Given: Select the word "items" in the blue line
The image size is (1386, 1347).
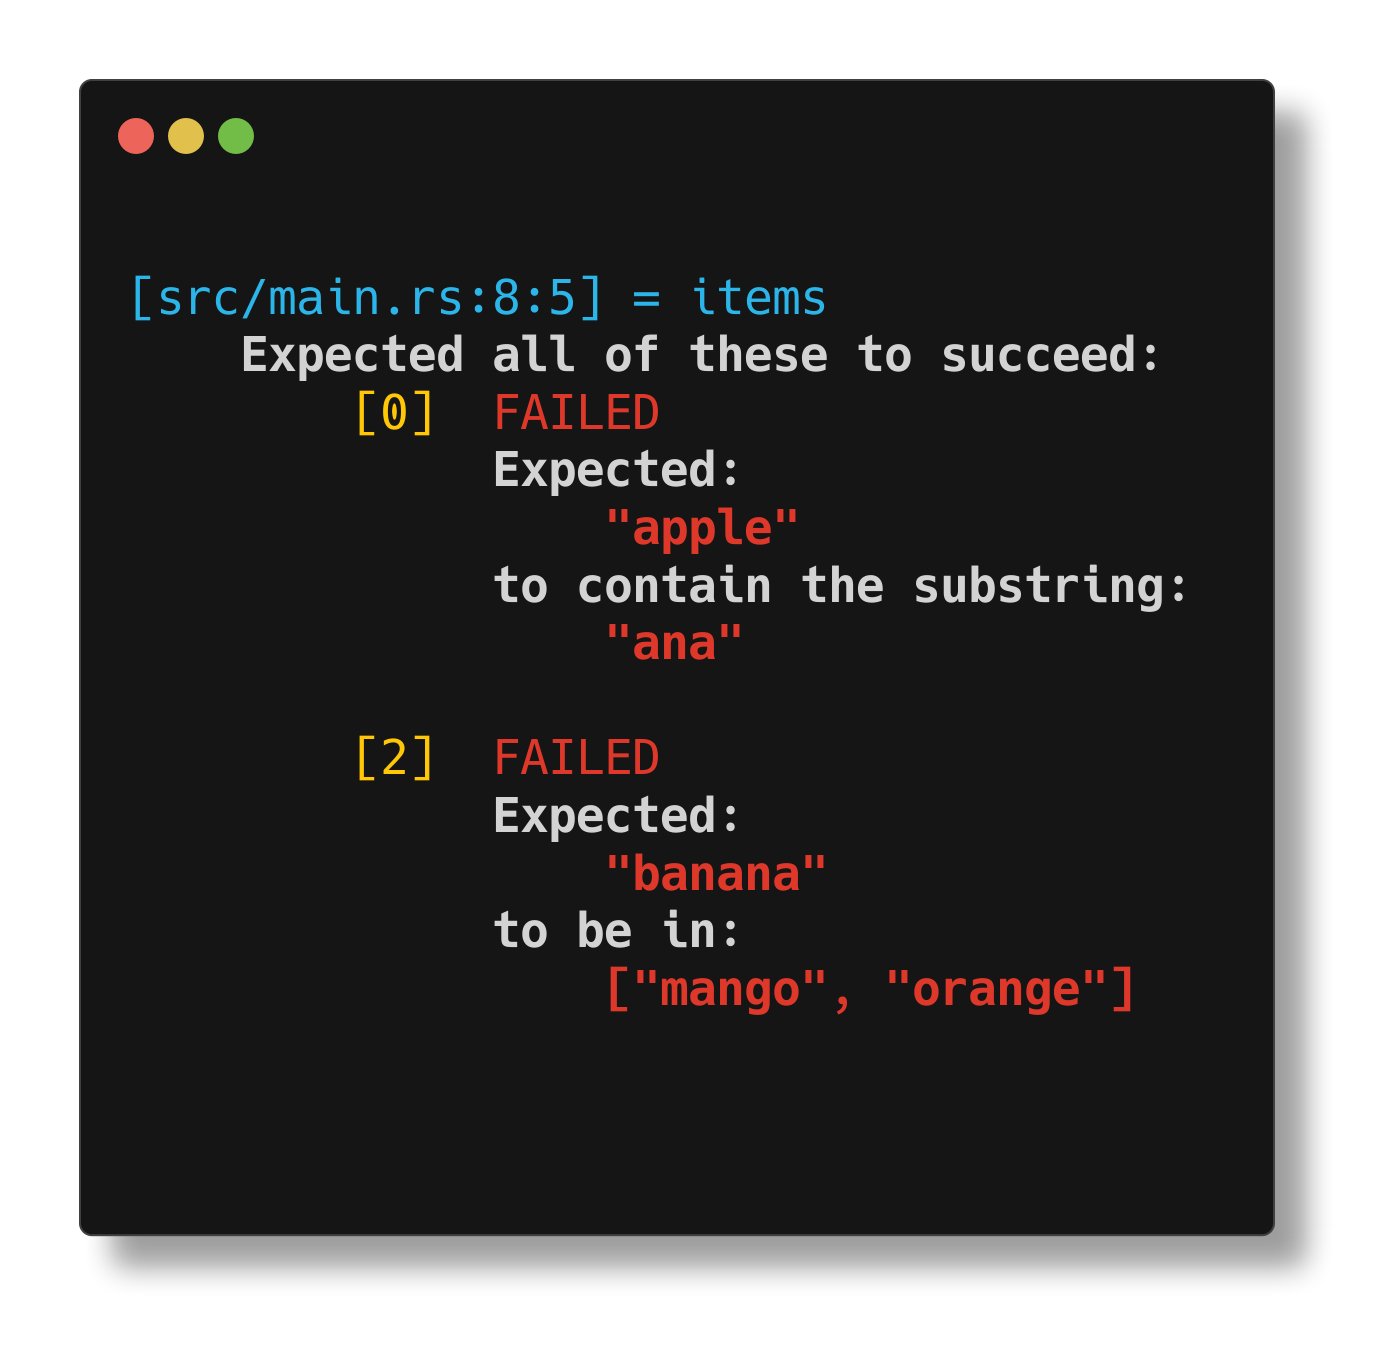Looking at the screenshot, I should pos(758,298).
